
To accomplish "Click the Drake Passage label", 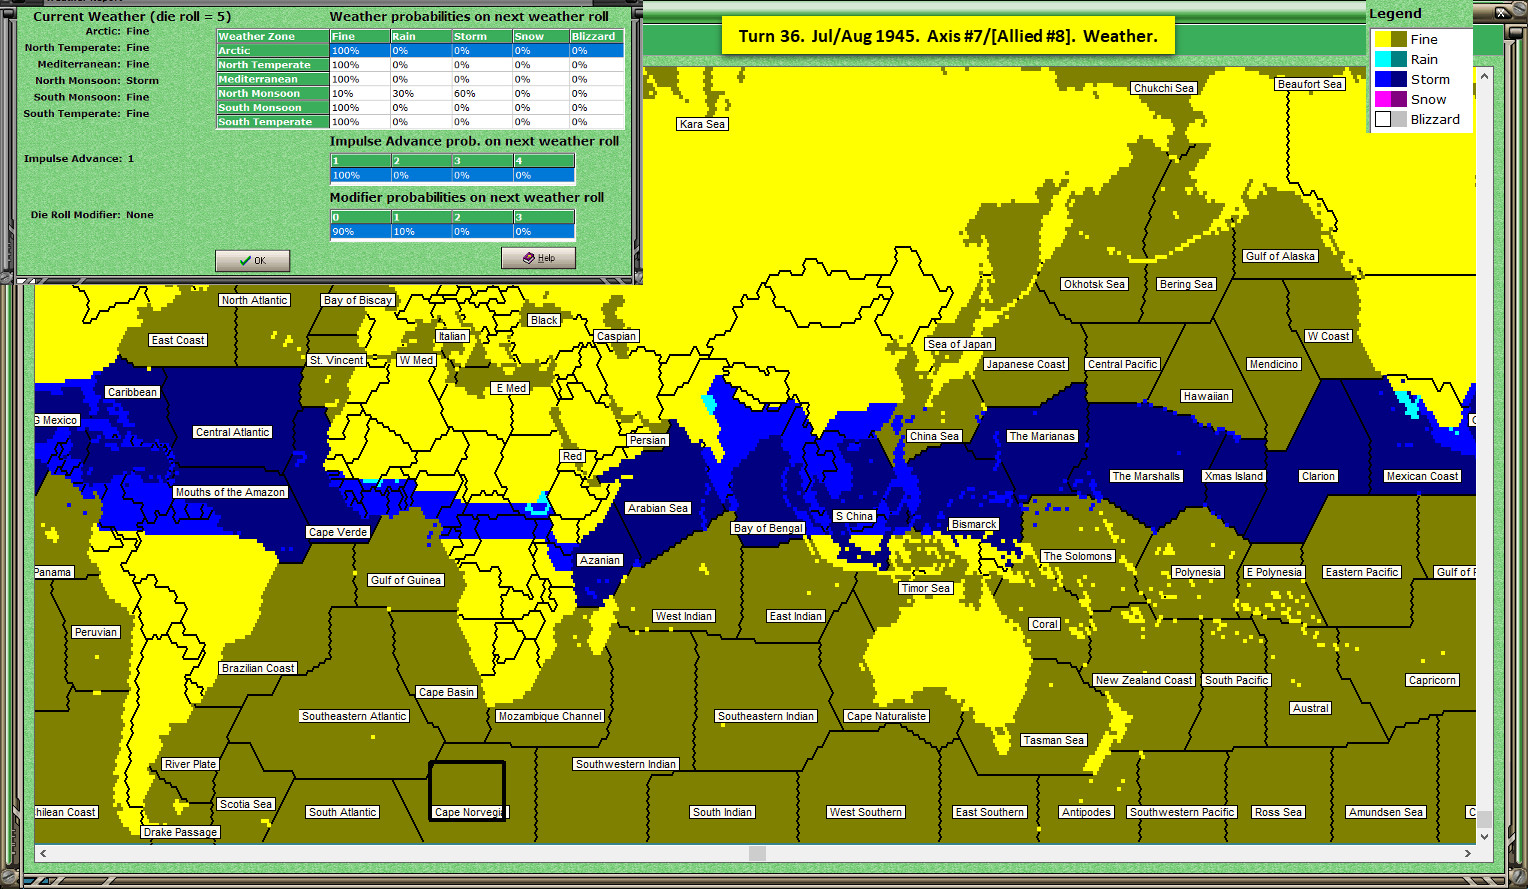I will 180,832.
